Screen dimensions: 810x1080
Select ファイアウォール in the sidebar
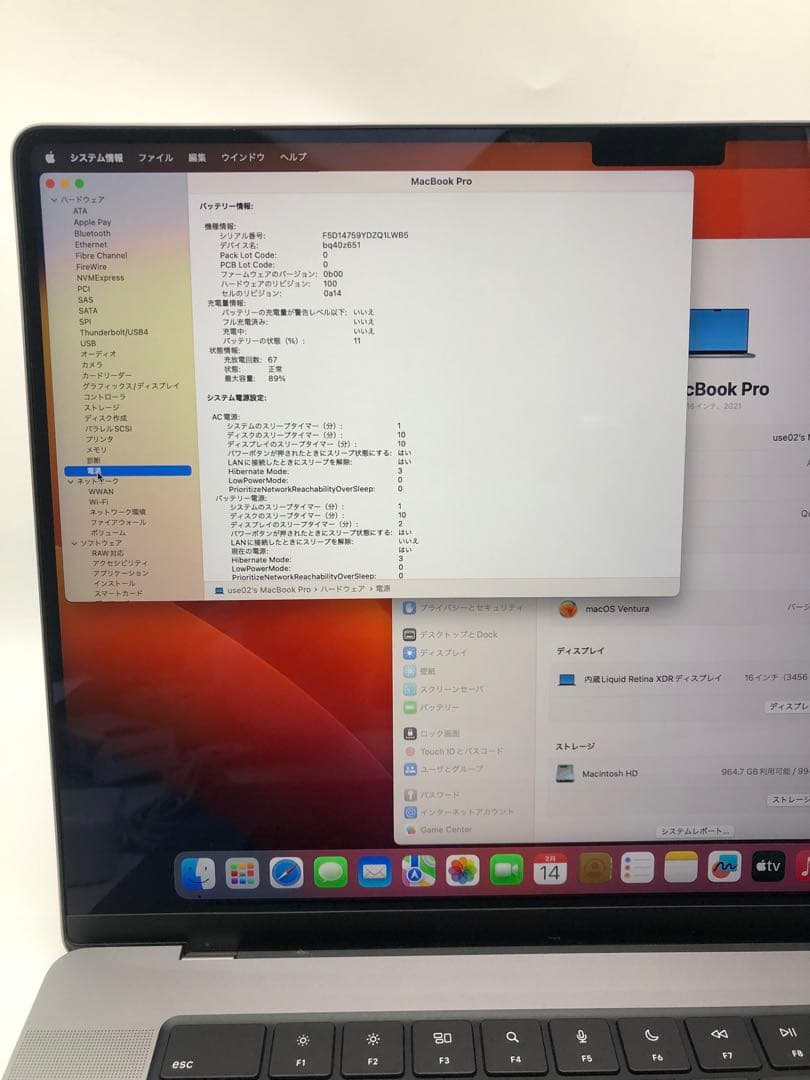click(118, 523)
